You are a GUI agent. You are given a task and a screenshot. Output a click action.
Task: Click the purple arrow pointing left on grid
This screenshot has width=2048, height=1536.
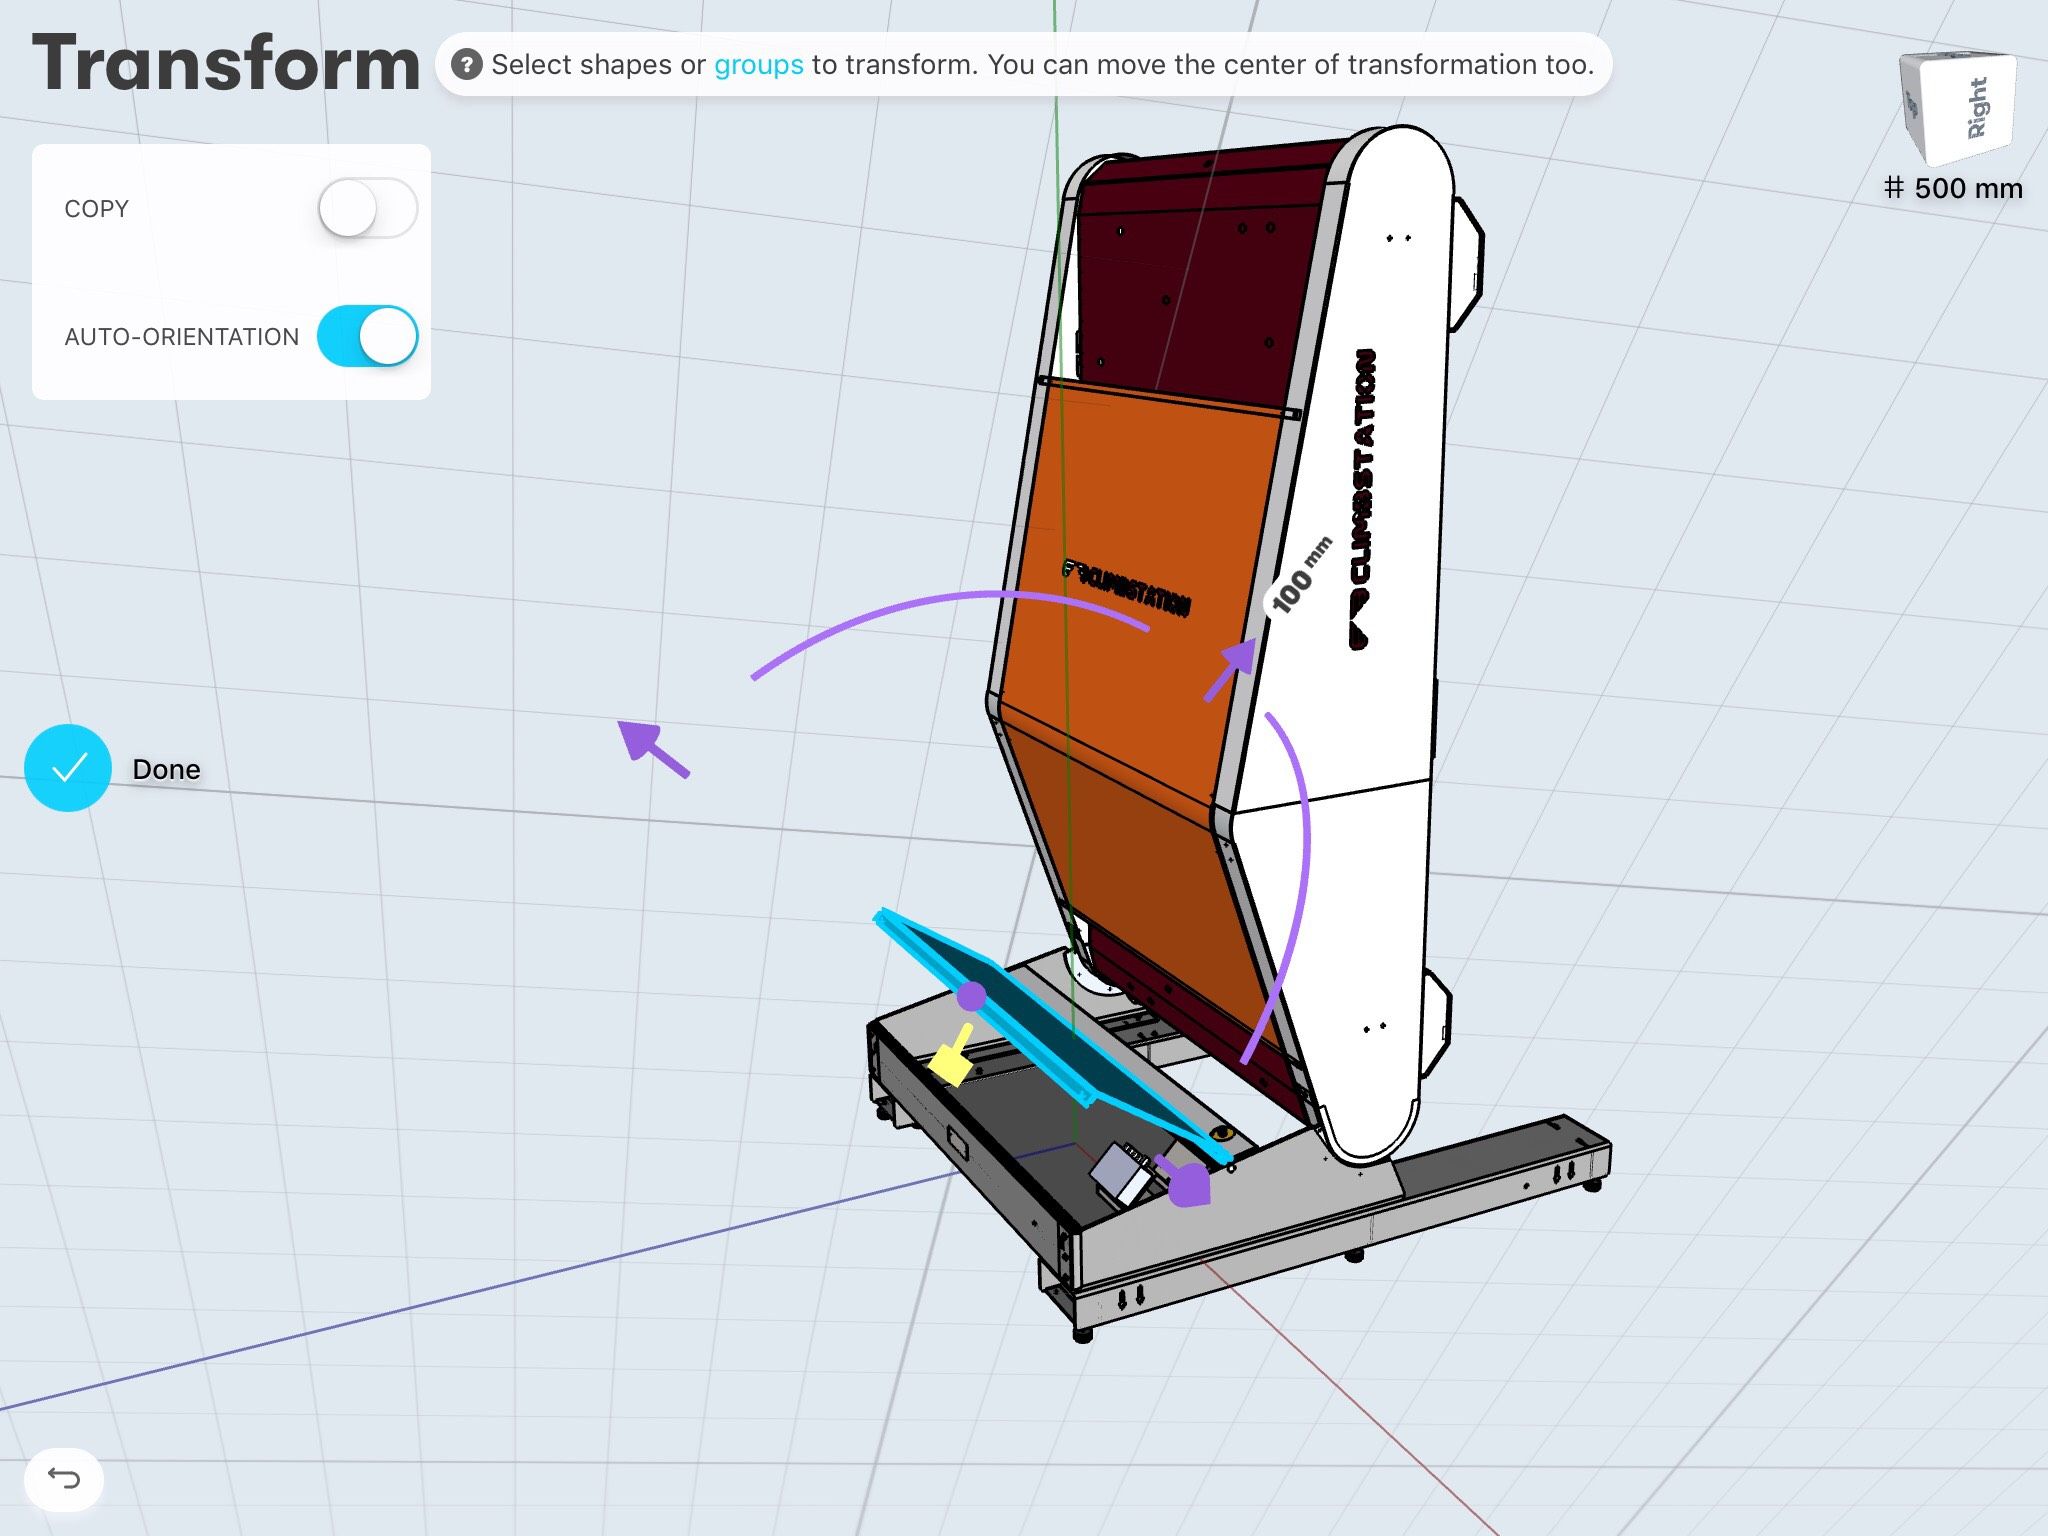click(x=652, y=748)
